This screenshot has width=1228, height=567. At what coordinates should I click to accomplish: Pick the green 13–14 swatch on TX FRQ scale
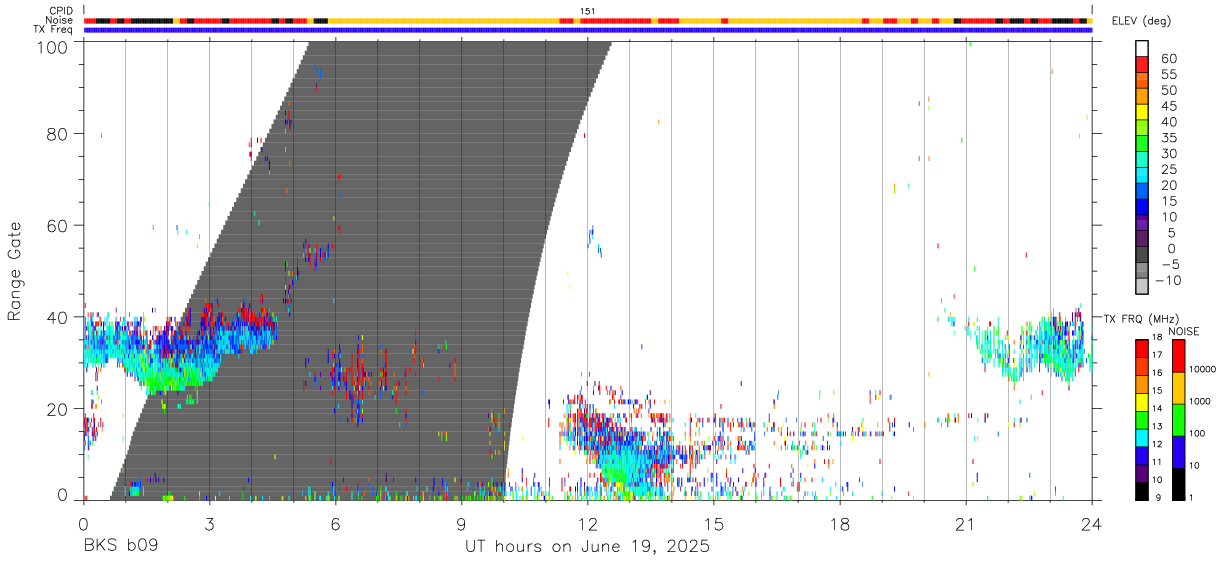(x=1142, y=418)
